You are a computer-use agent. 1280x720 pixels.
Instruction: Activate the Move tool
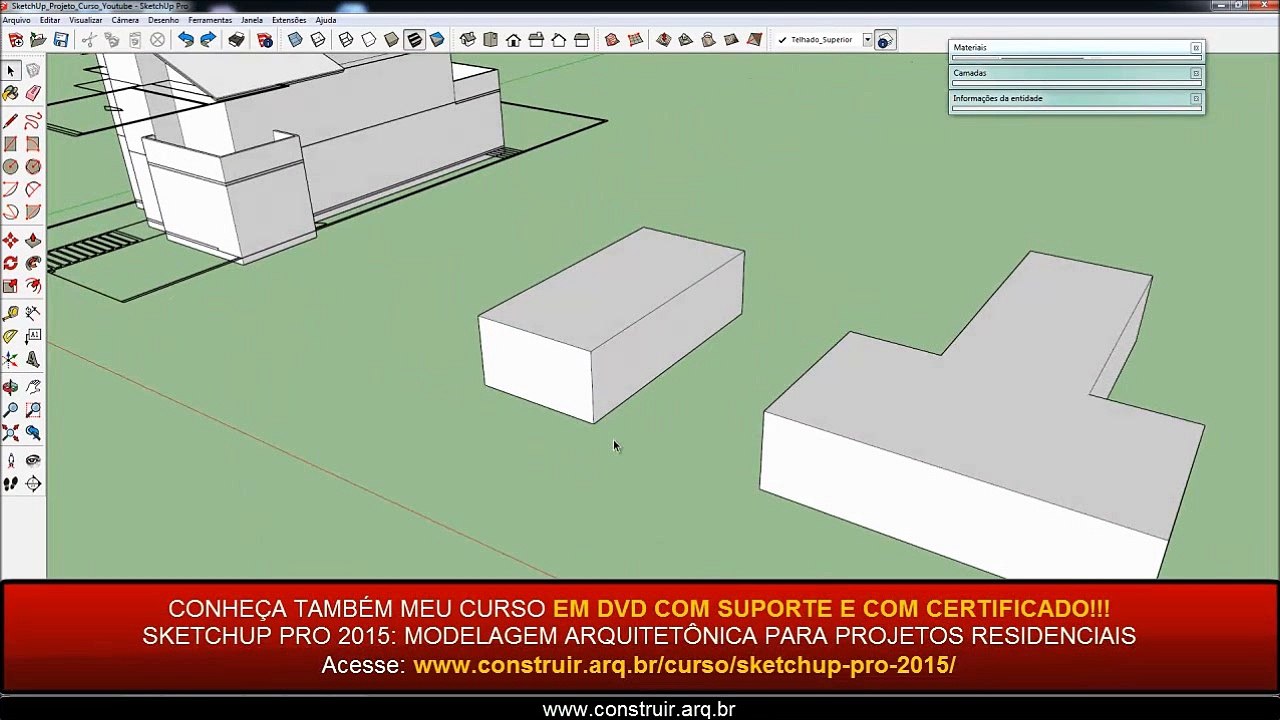pyautogui.click(x=10, y=240)
